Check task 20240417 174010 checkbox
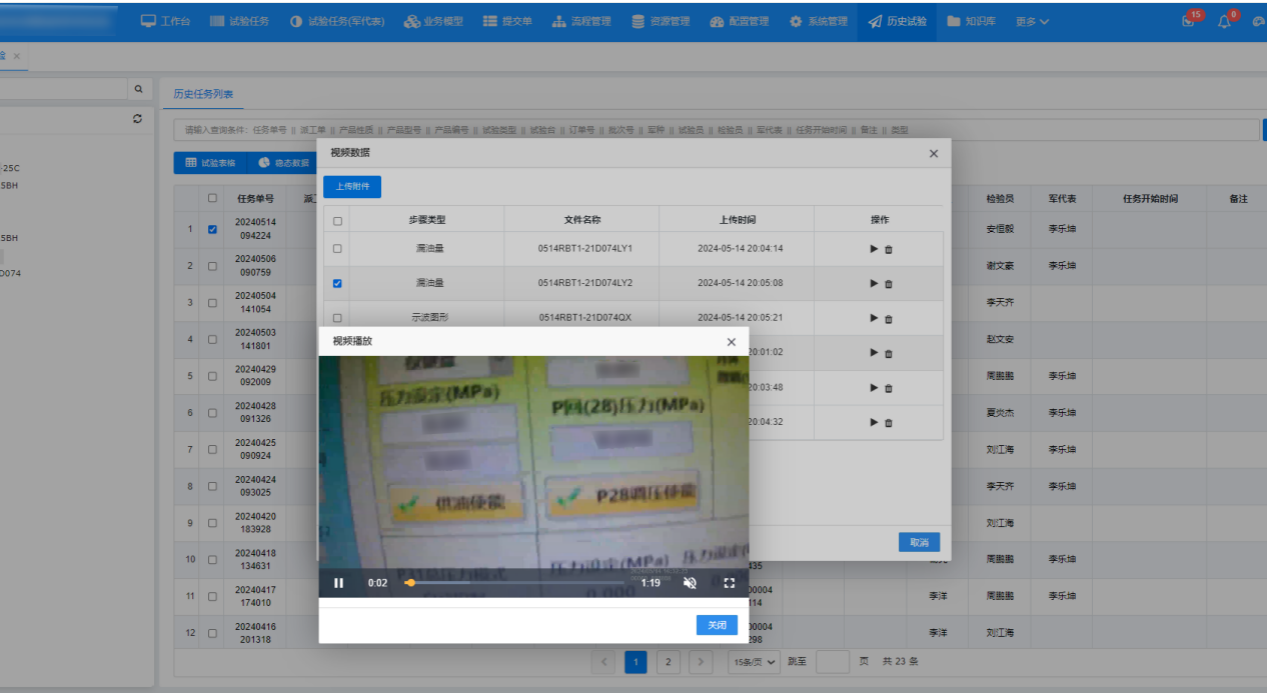The image size is (1267, 693). pyautogui.click(x=212, y=596)
